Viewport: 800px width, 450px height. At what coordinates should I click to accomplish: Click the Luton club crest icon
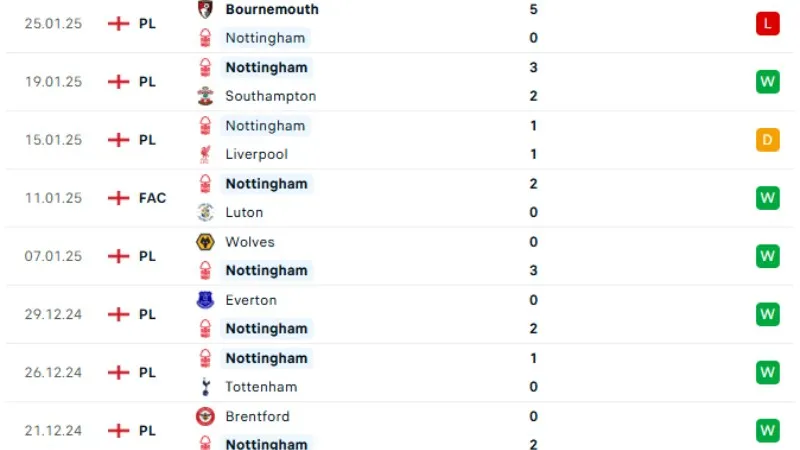point(206,212)
